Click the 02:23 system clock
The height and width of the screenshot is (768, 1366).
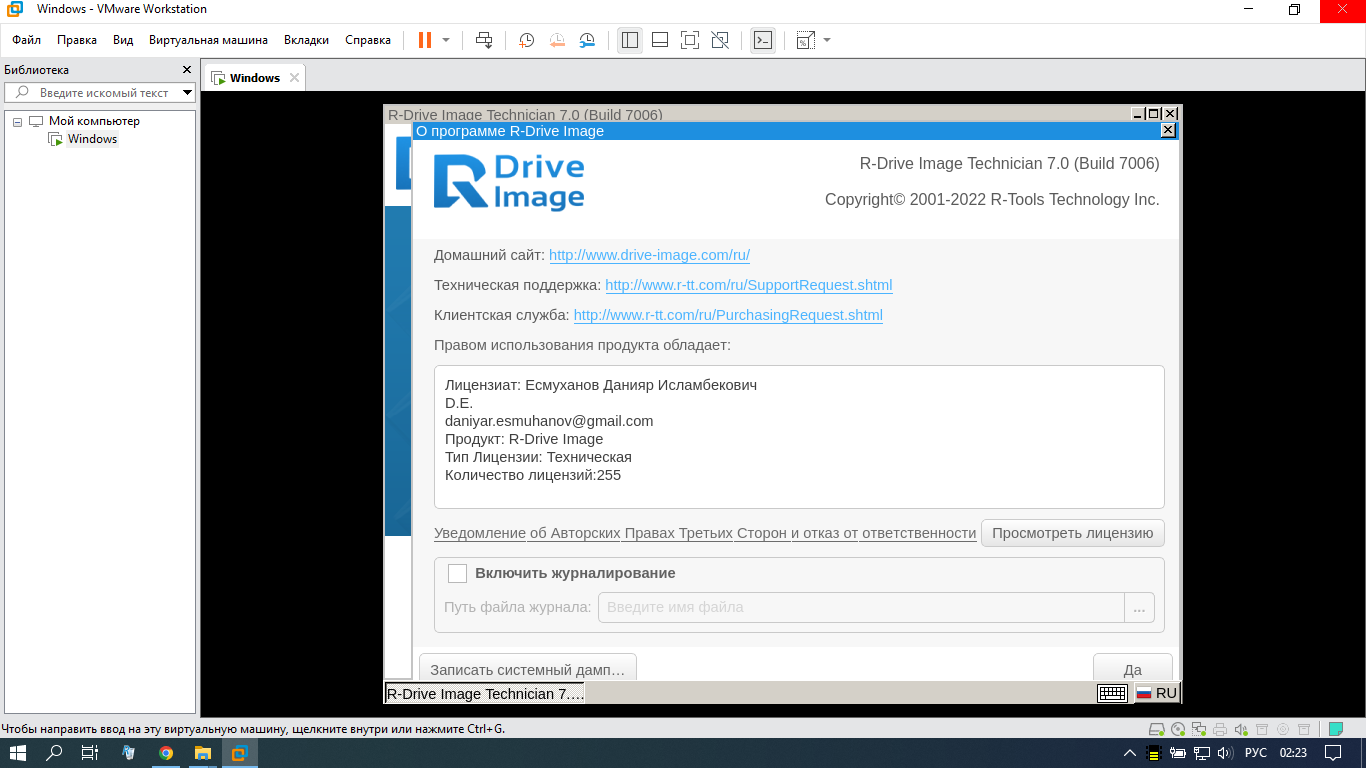1293,753
